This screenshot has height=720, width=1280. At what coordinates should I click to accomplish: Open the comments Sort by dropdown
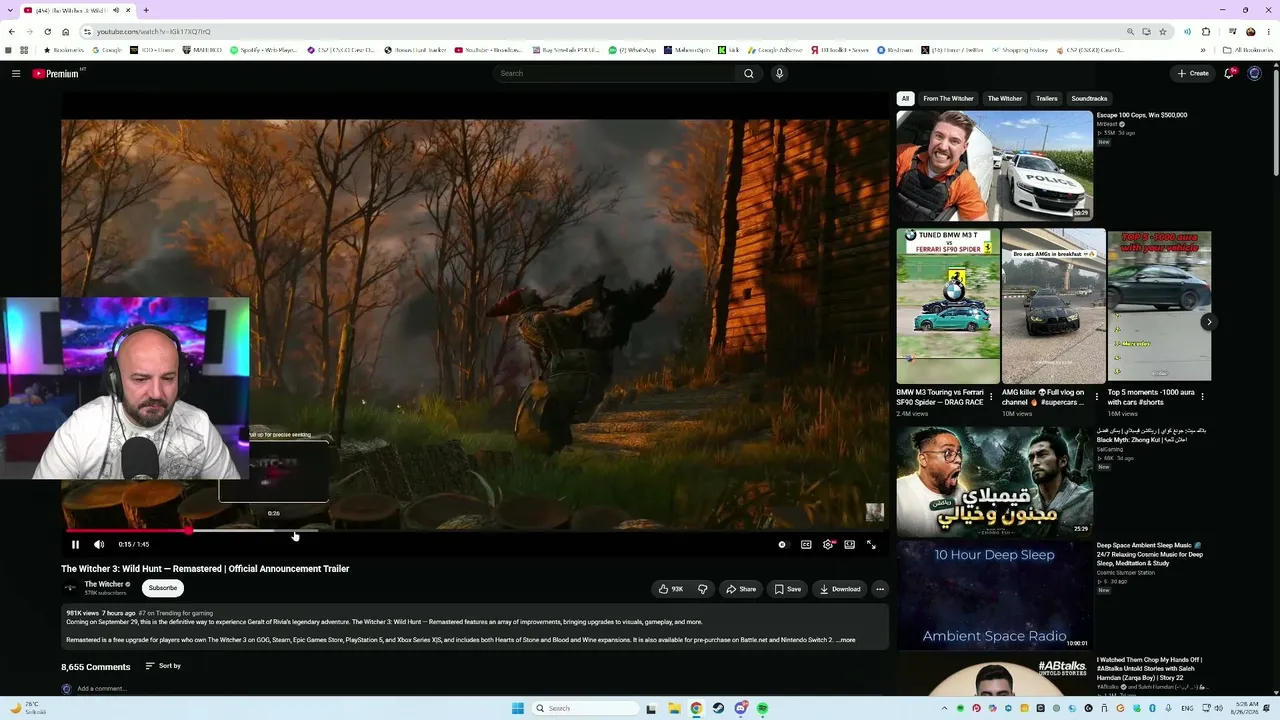(163, 666)
